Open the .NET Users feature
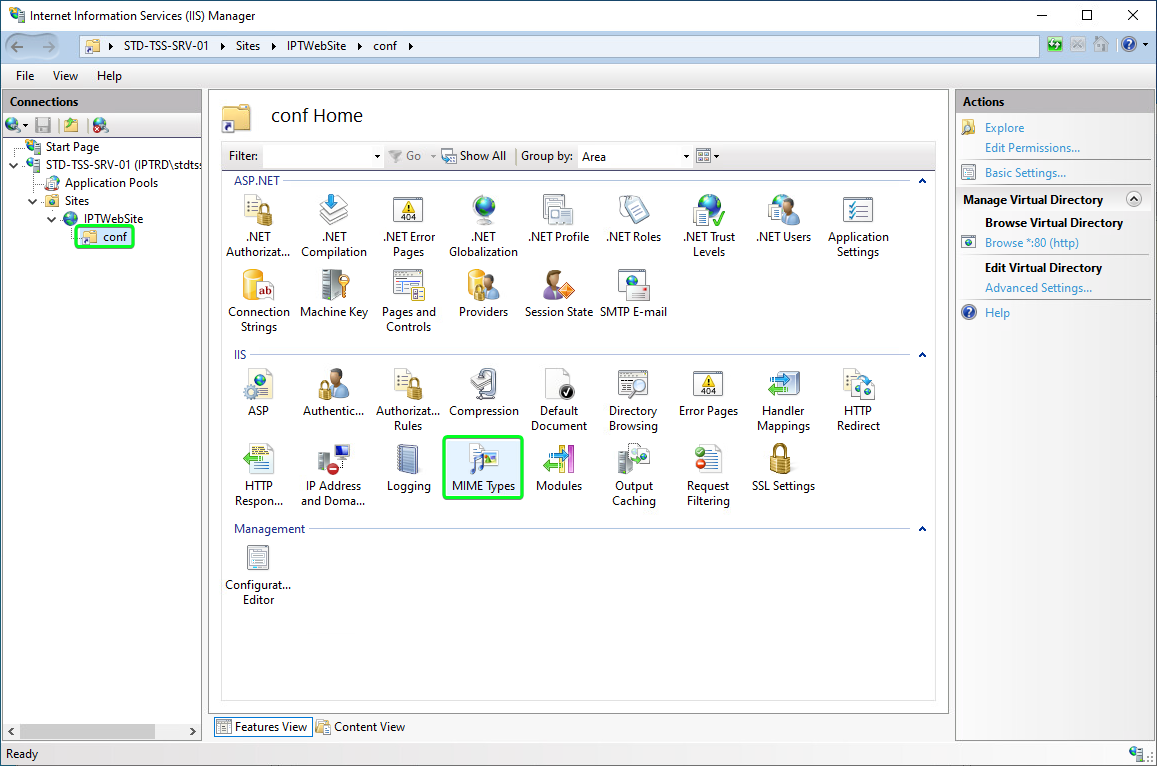The height and width of the screenshot is (766, 1157). 783,219
